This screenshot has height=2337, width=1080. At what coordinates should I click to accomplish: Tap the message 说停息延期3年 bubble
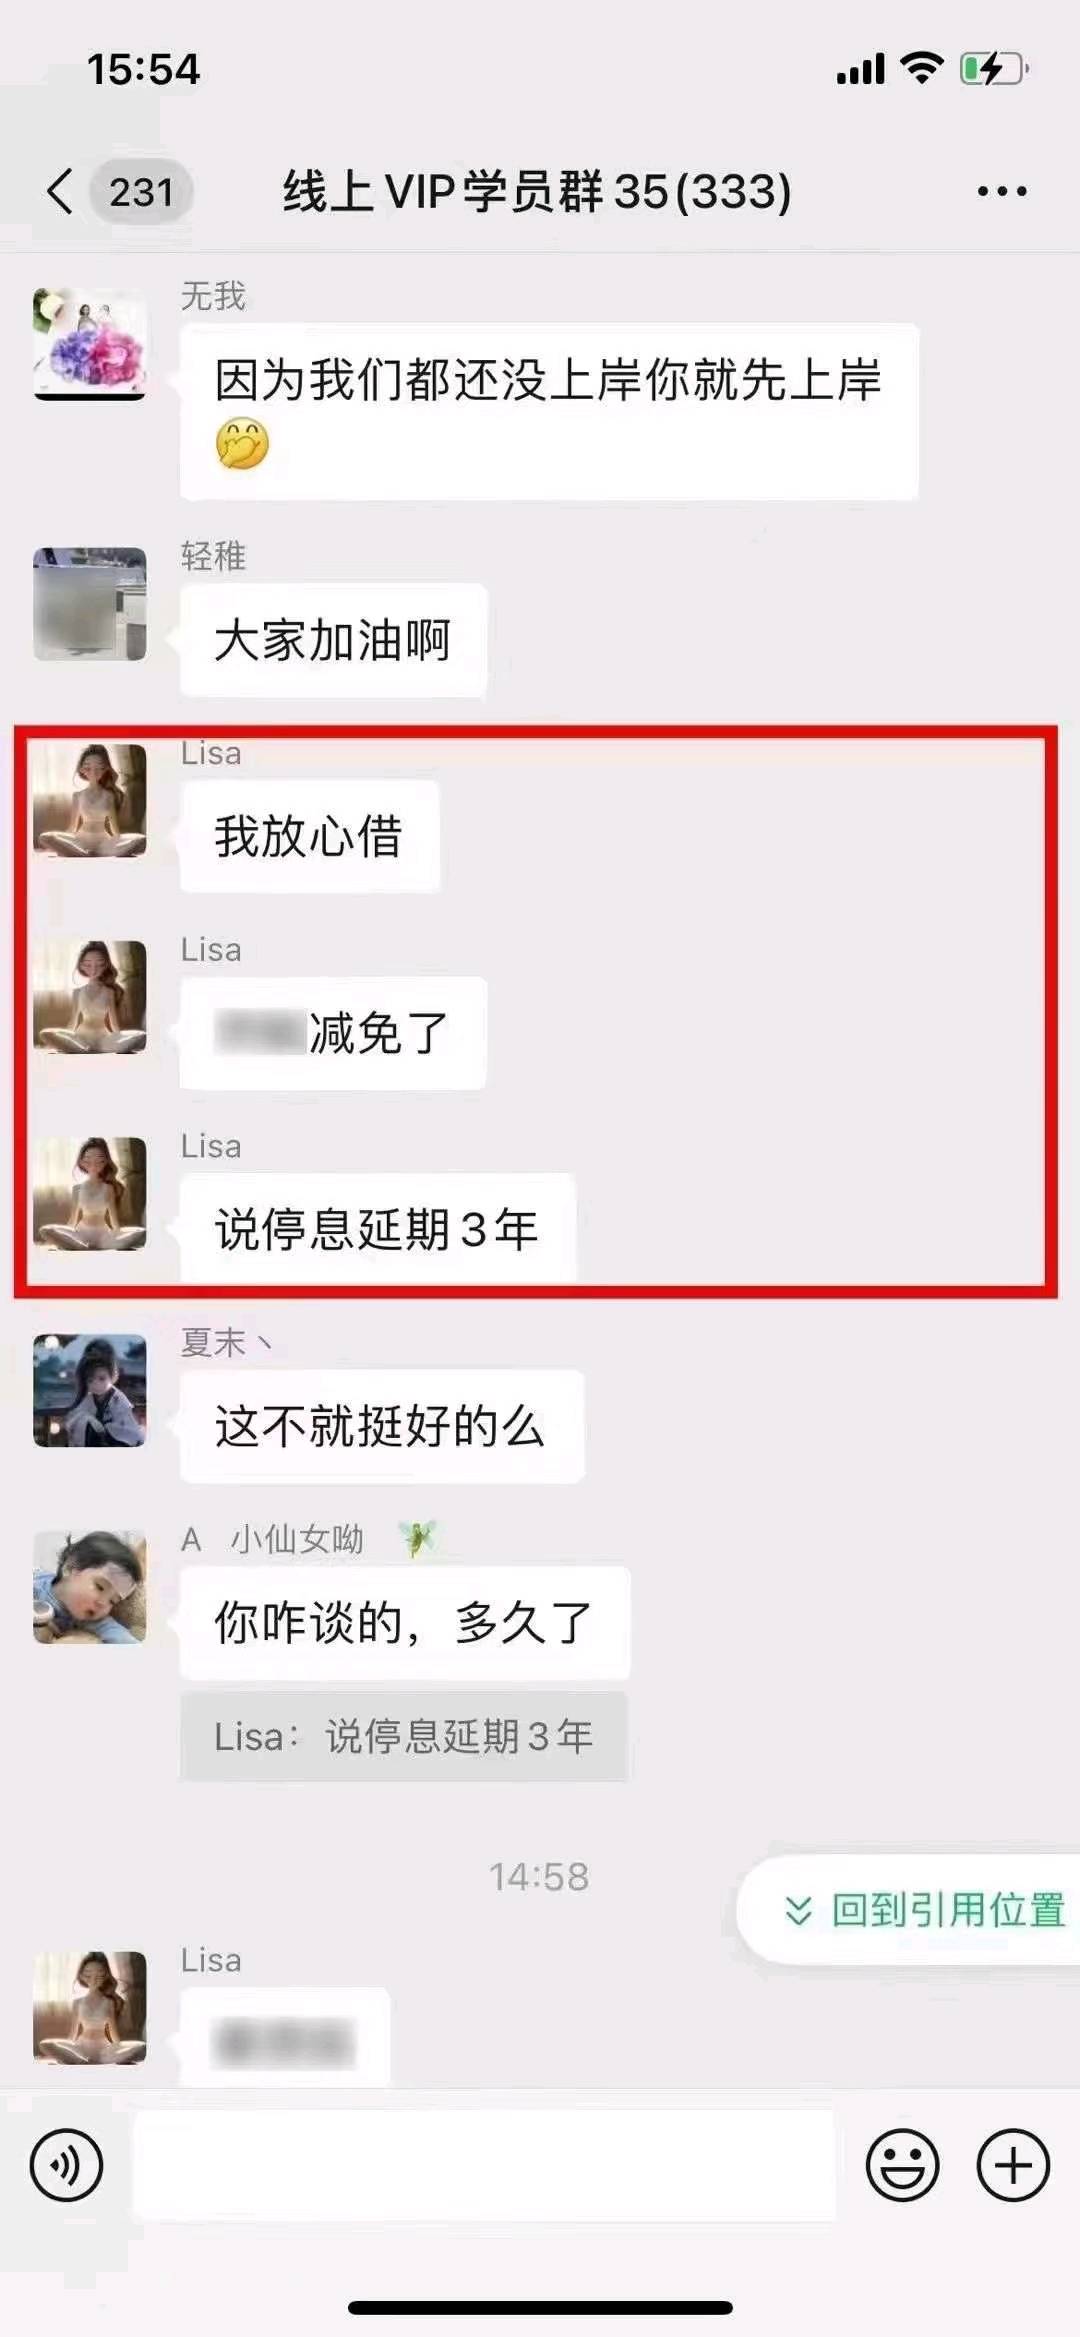click(378, 1229)
